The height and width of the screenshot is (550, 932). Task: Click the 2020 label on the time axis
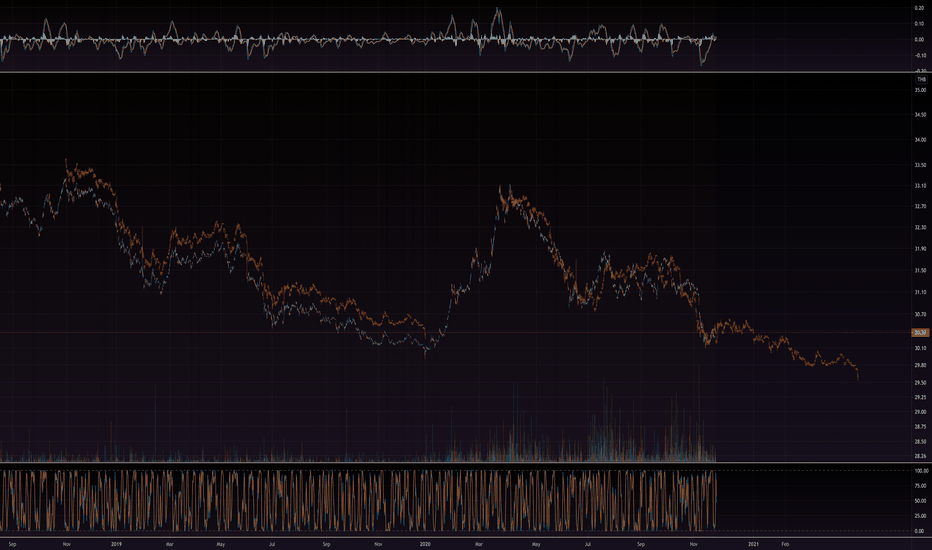pyautogui.click(x=425, y=544)
